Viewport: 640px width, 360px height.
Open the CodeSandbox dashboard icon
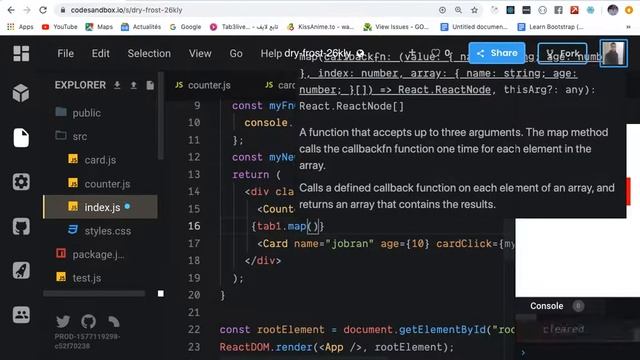[21, 53]
